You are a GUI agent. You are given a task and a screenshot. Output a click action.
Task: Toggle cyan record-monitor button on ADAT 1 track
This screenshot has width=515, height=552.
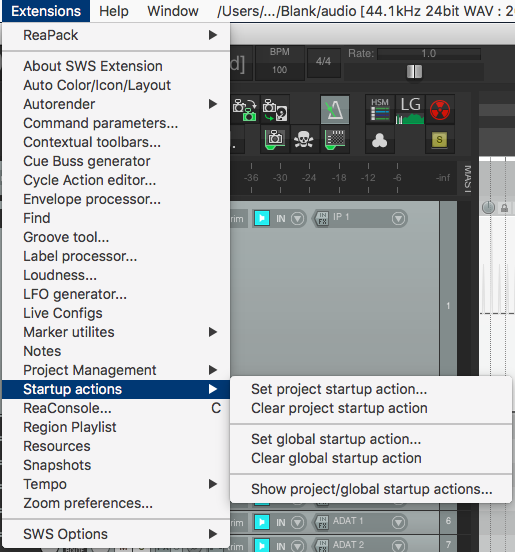(262, 522)
